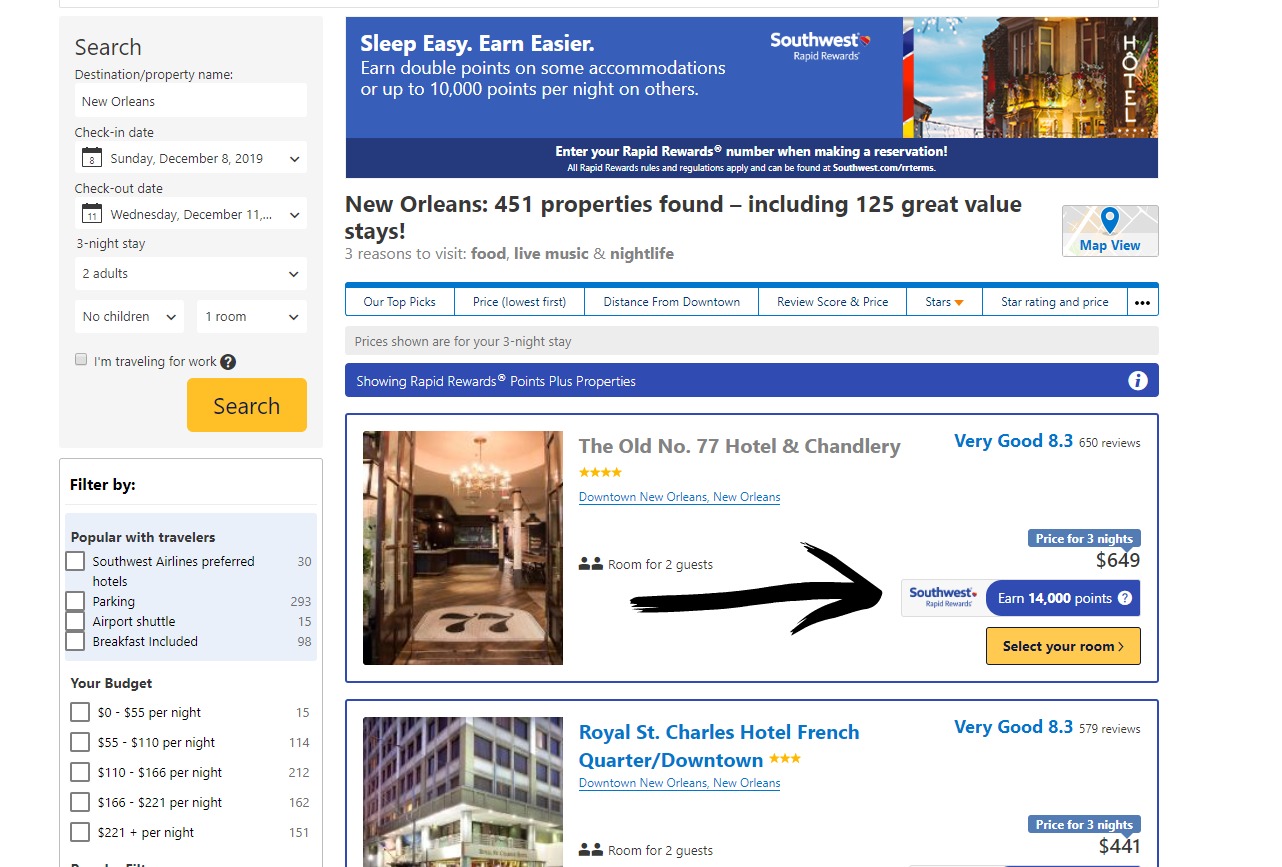1282x867 pixels.
Task: Check the $166 - $221 per night budget
Action: 80,802
